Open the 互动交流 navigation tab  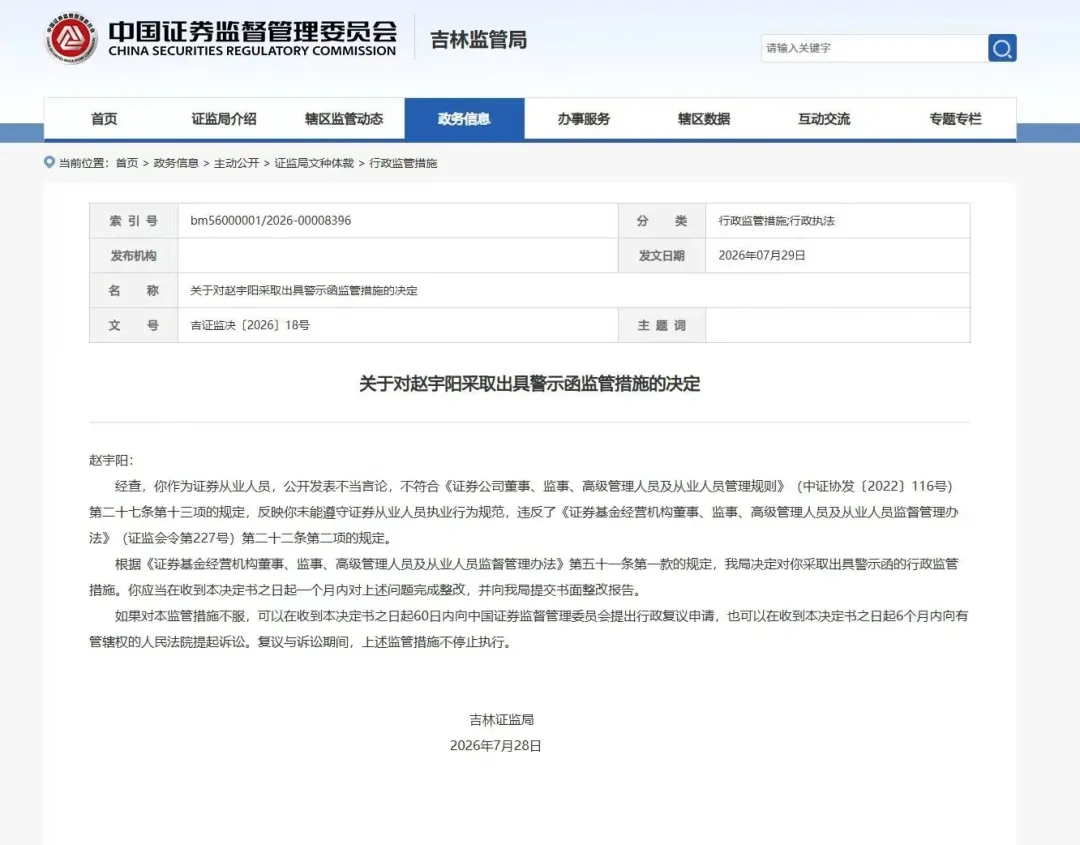coord(824,119)
